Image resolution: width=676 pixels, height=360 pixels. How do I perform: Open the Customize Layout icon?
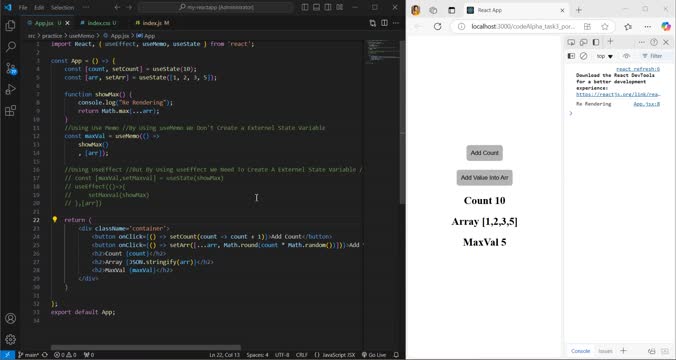(340, 7)
